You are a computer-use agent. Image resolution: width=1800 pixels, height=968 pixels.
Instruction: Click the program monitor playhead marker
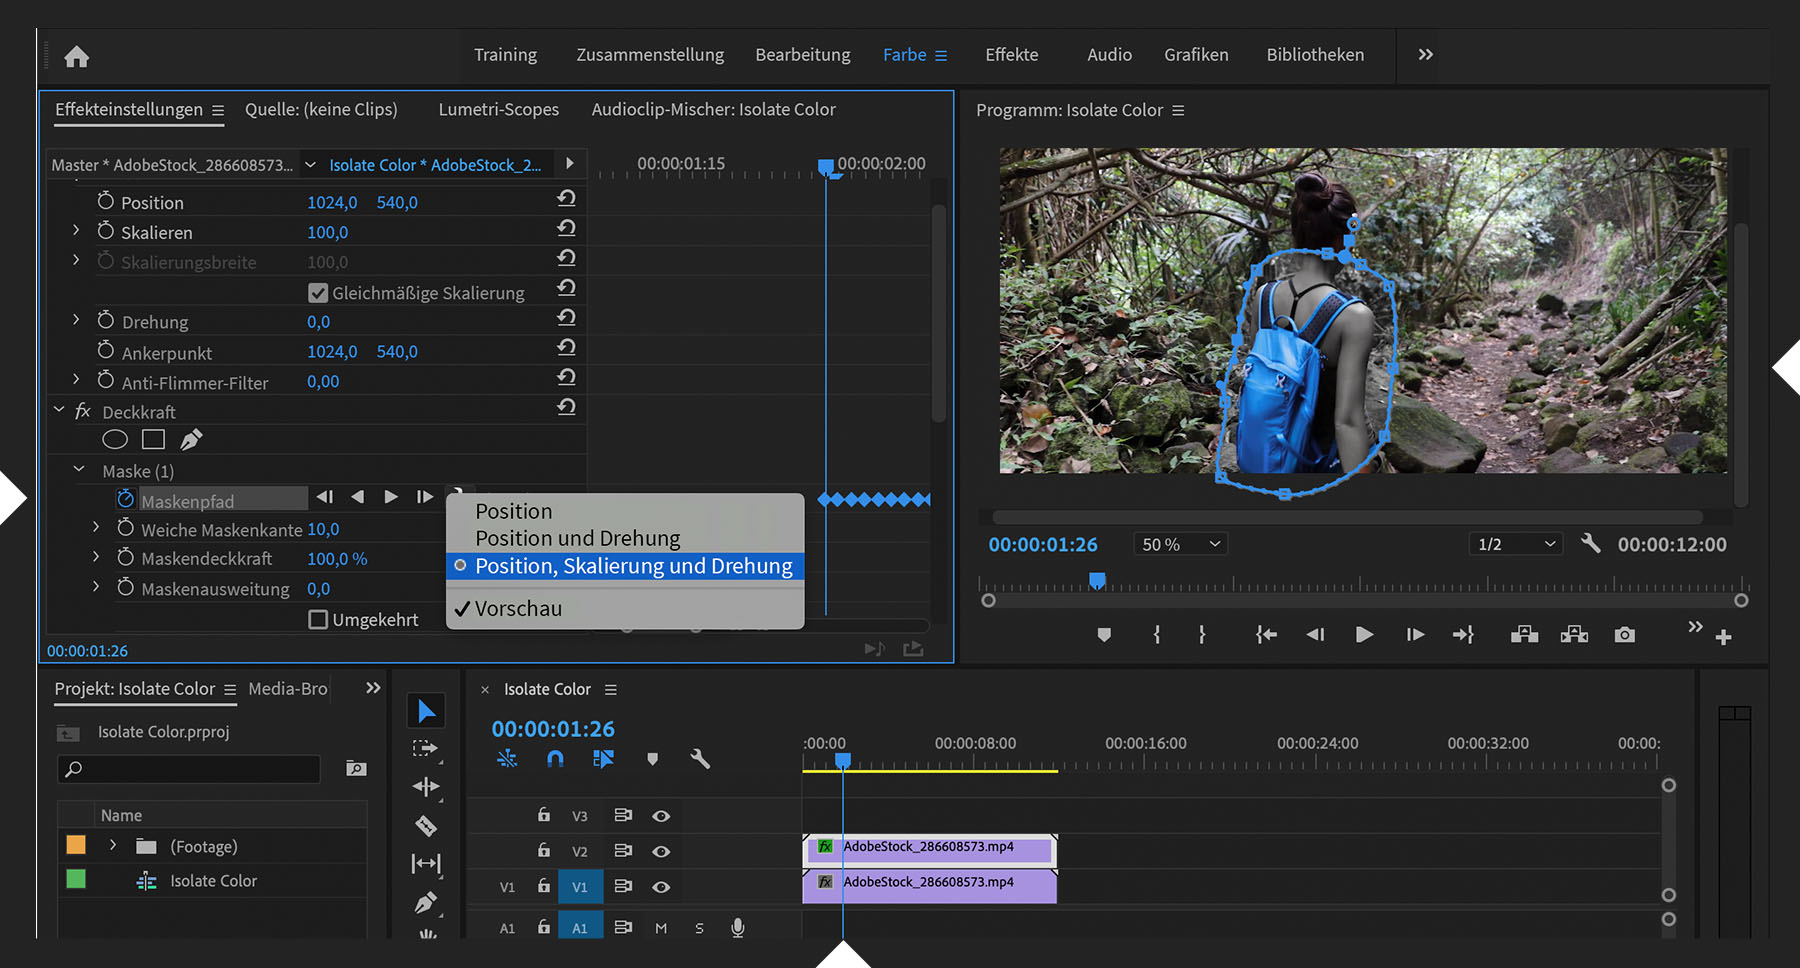pos(1097,581)
